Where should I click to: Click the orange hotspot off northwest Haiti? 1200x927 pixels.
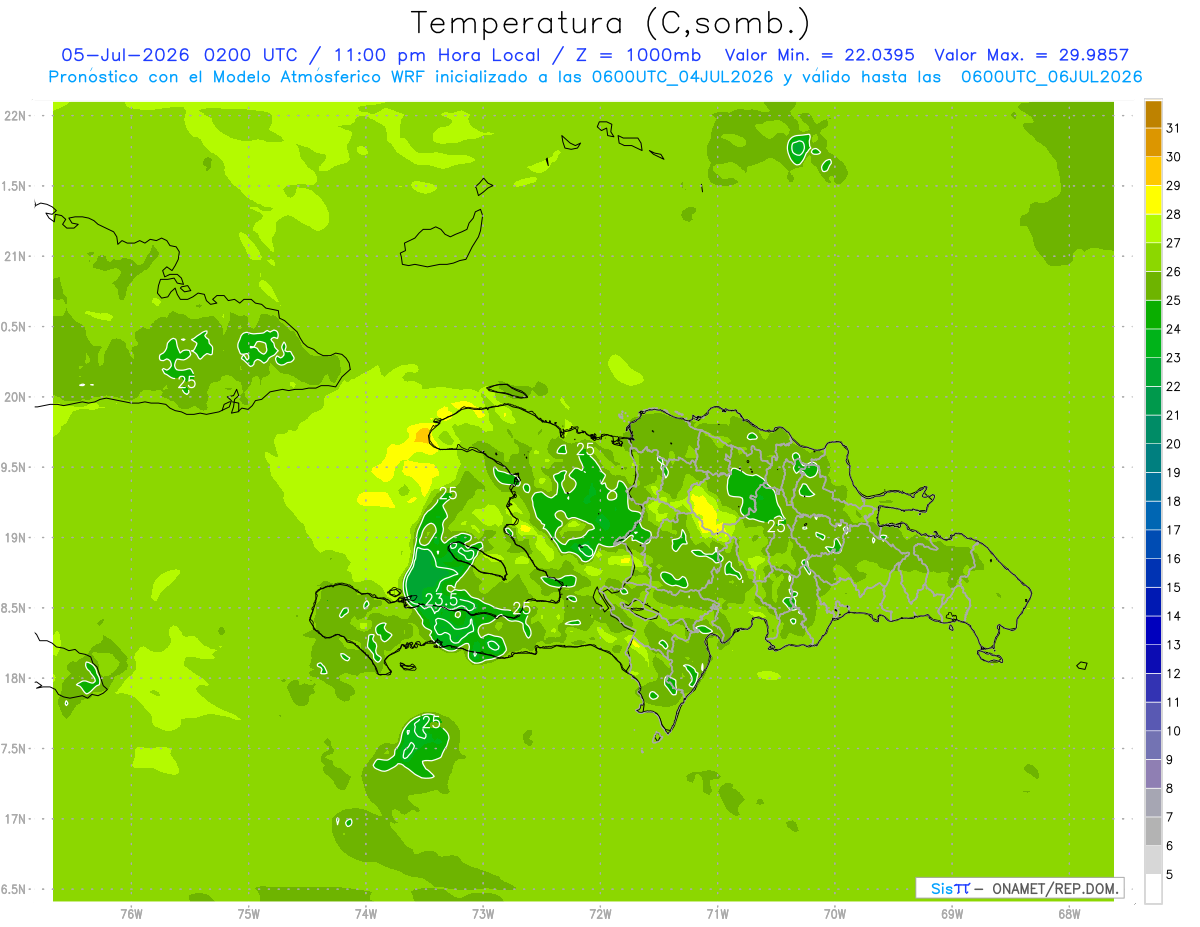[423, 434]
